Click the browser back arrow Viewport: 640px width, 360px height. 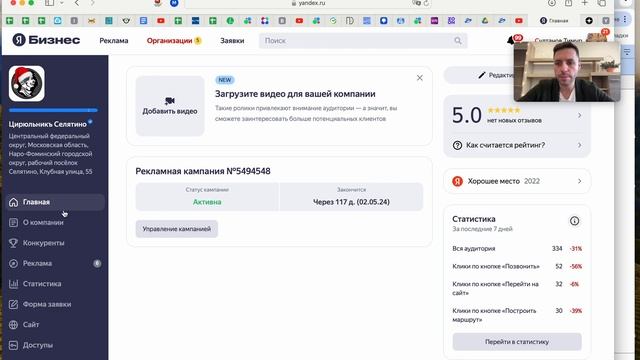coord(77,3)
